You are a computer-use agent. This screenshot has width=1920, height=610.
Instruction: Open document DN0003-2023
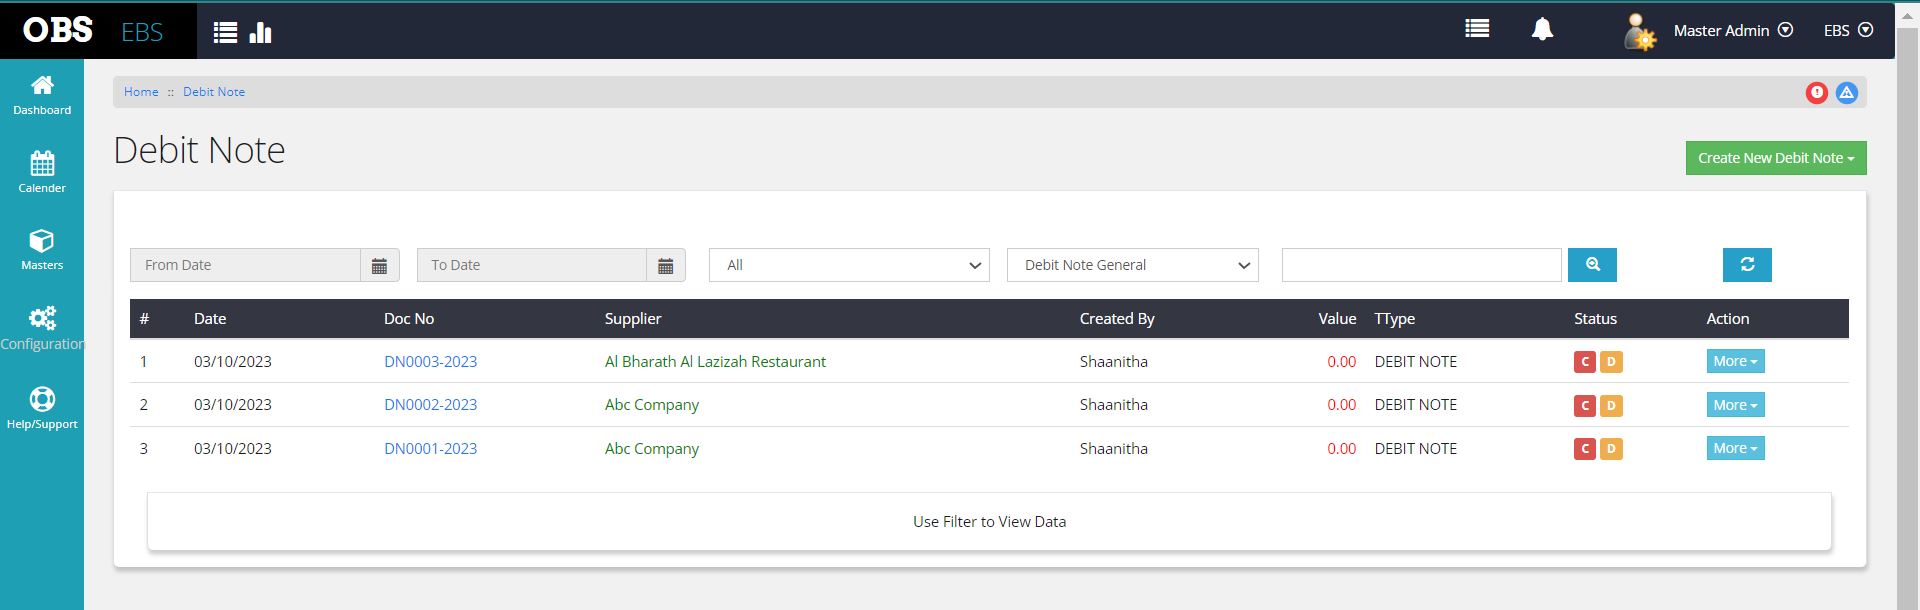430,362
